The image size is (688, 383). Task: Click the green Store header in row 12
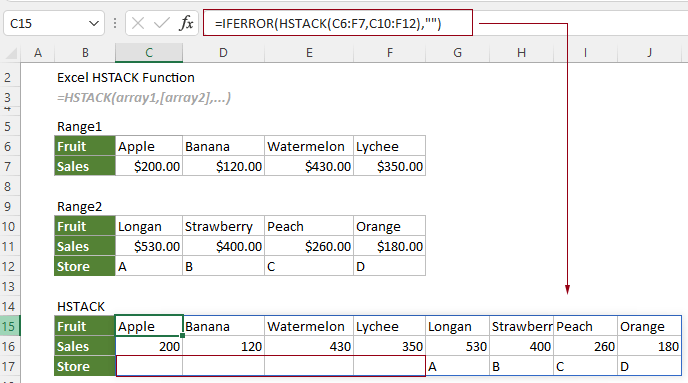coord(85,266)
